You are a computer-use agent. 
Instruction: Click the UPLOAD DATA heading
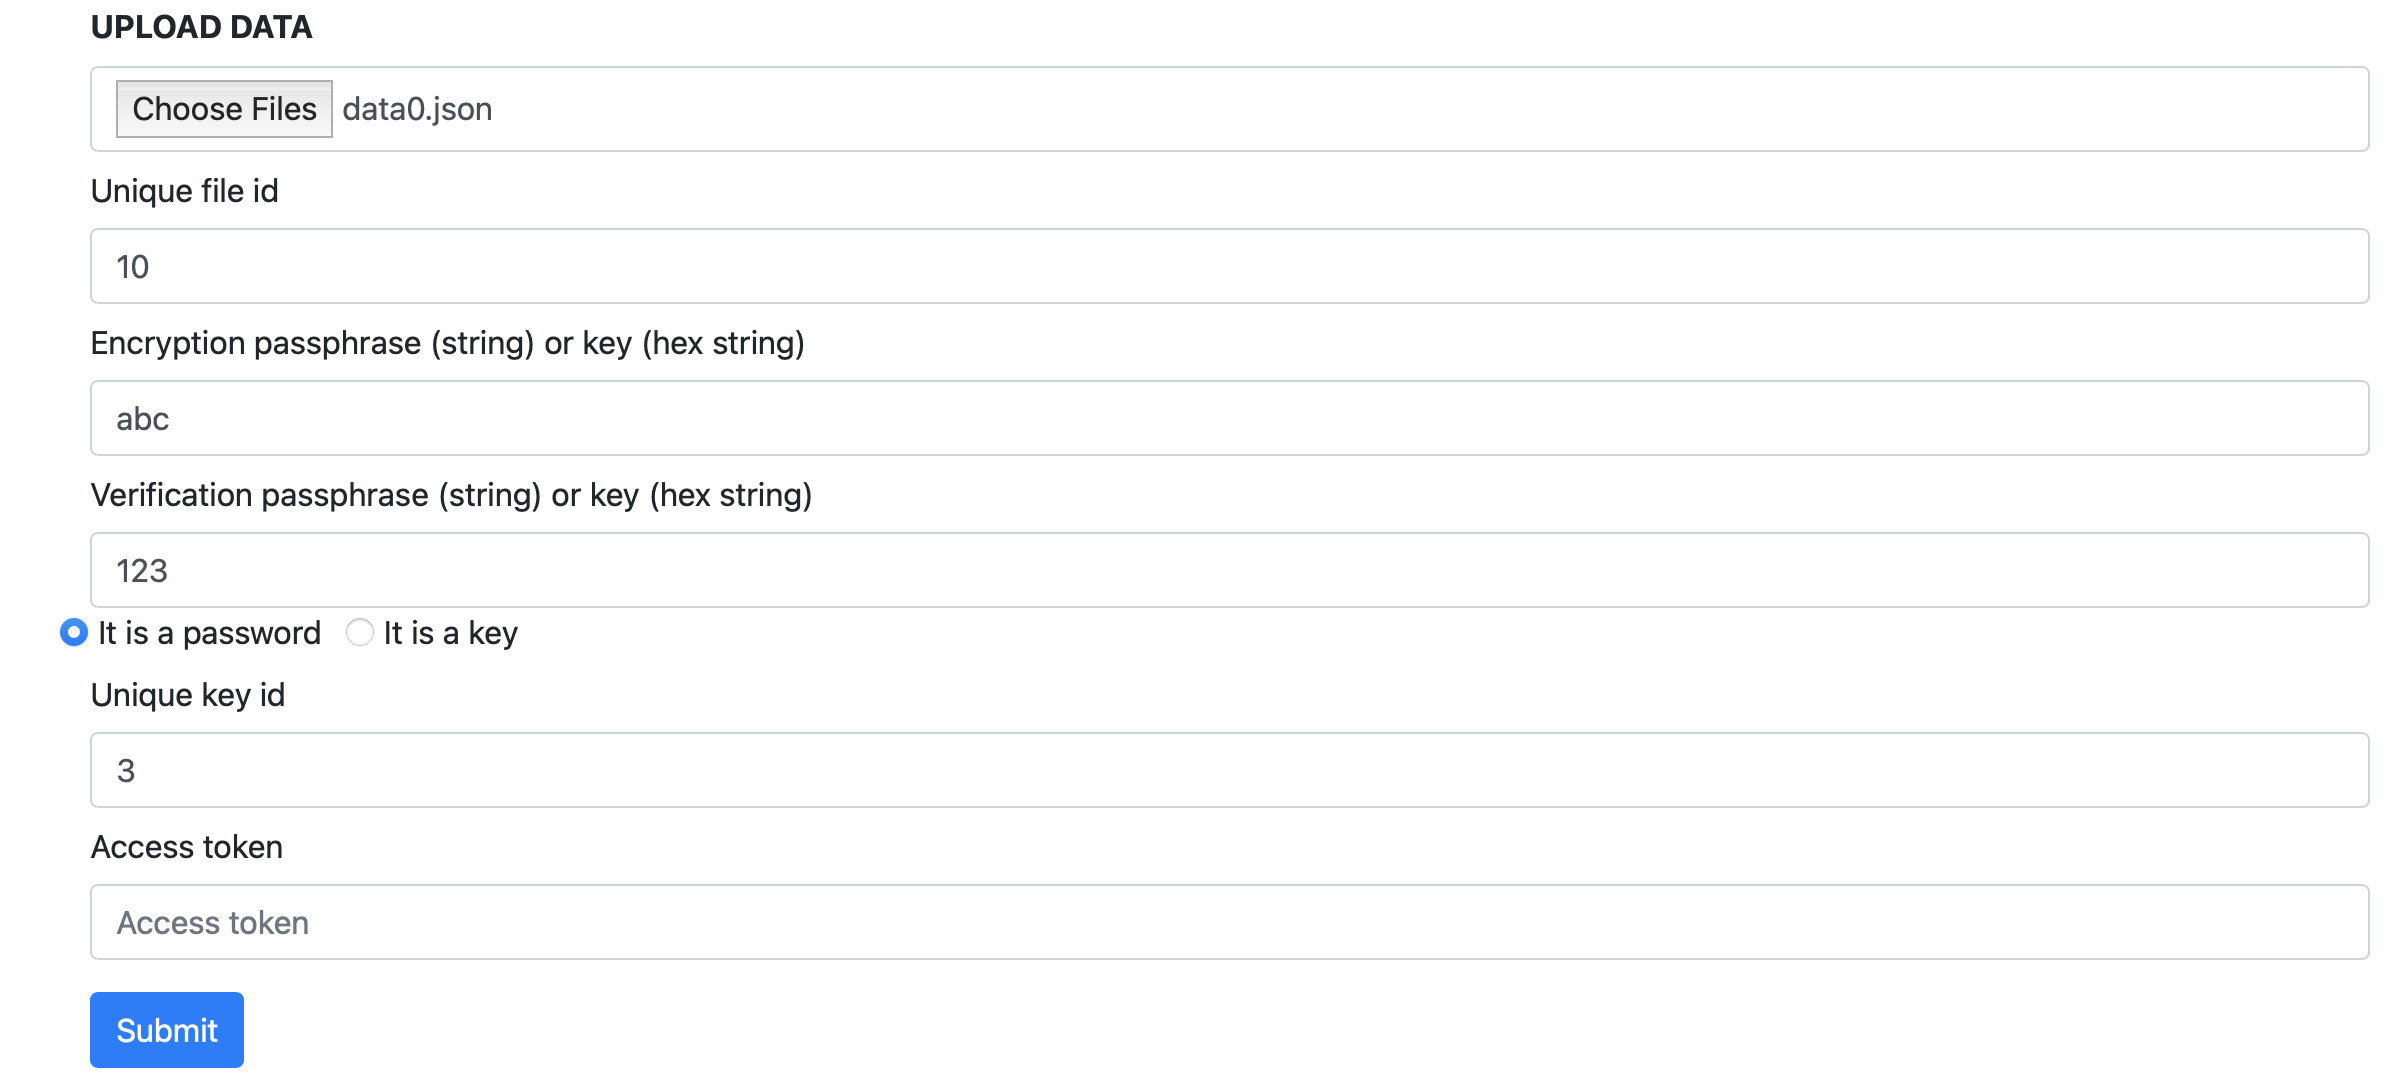coord(202,27)
